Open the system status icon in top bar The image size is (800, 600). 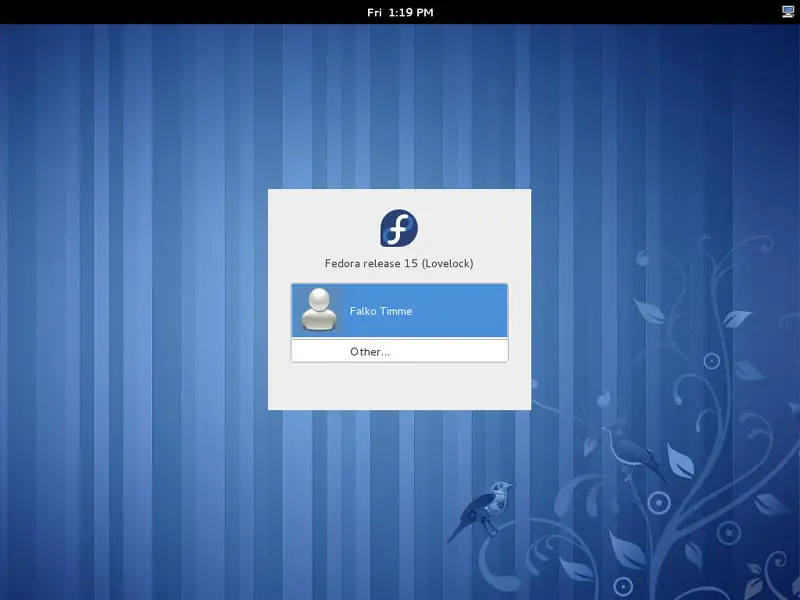point(788,12)
